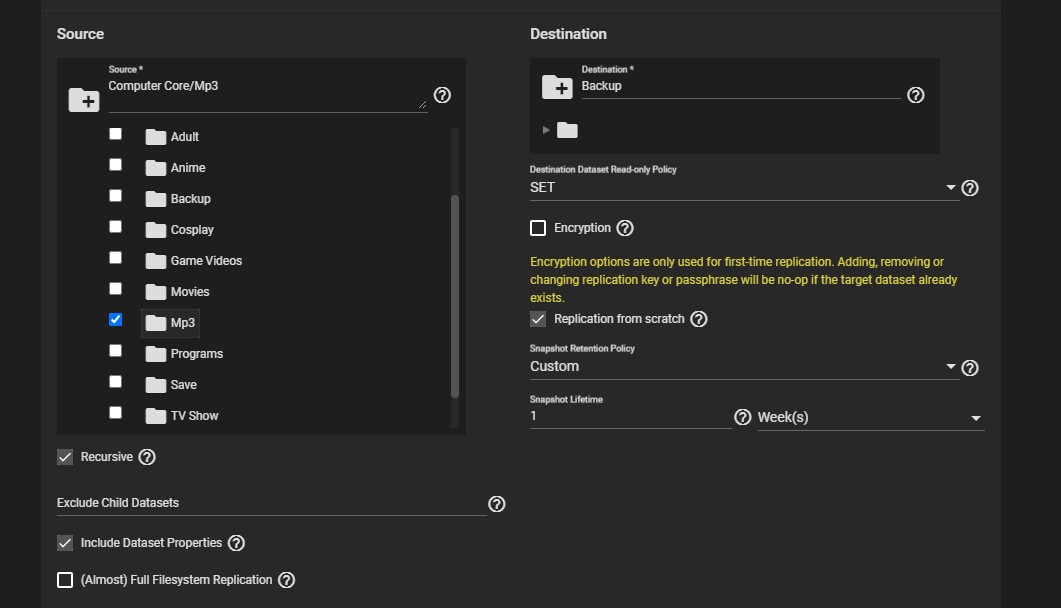Show help for Exclude Child Datasets
This screenshot has height=608, width=1061.
[x=497, y=504]
